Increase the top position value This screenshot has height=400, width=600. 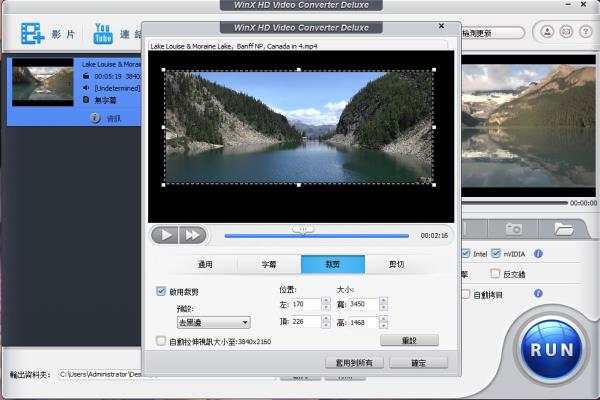click(326, 318)
